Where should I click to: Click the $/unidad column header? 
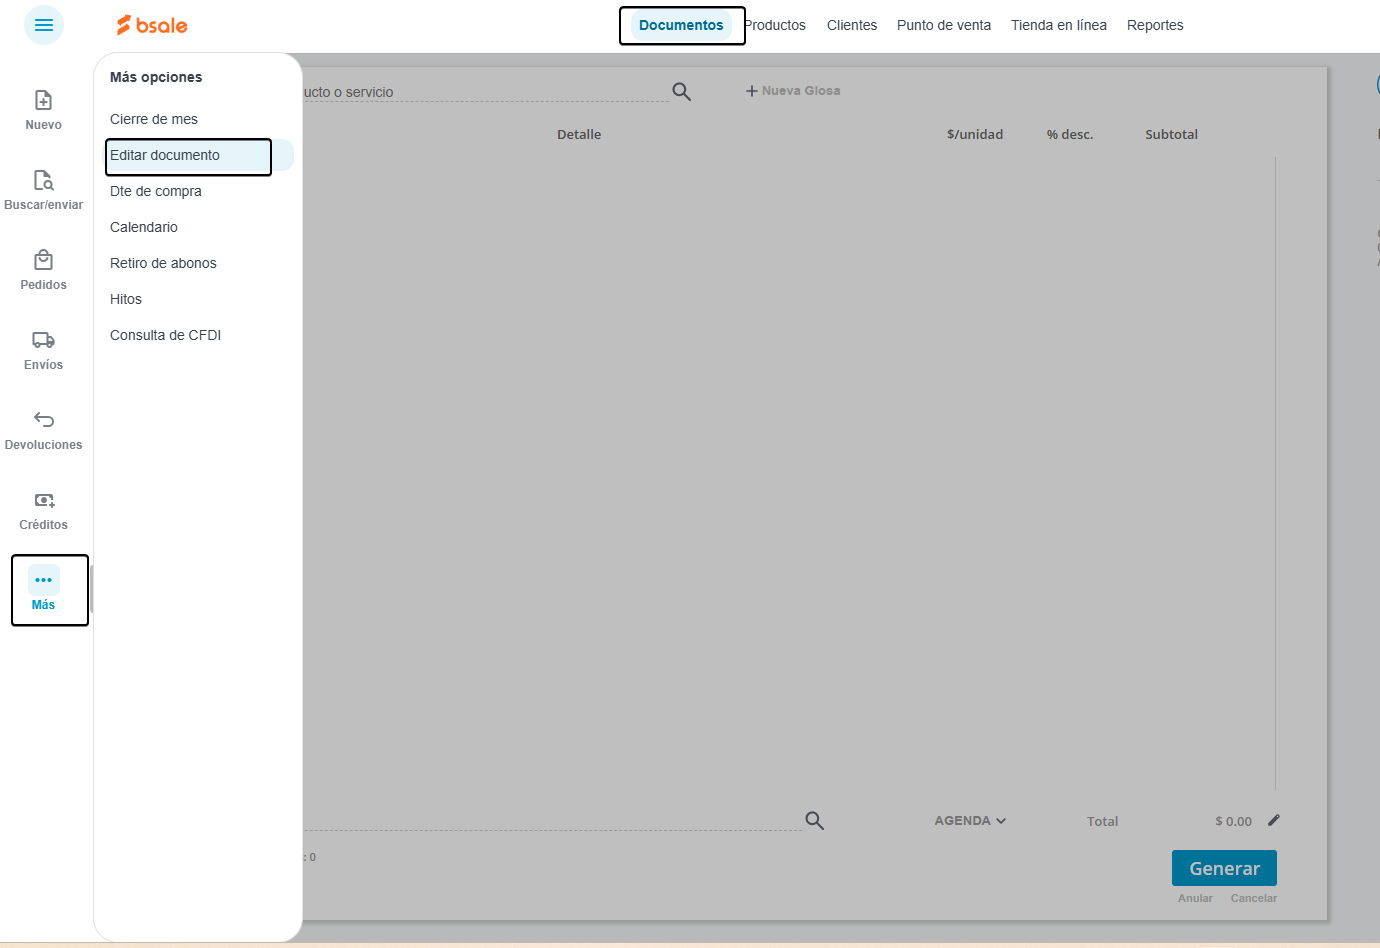975,134
